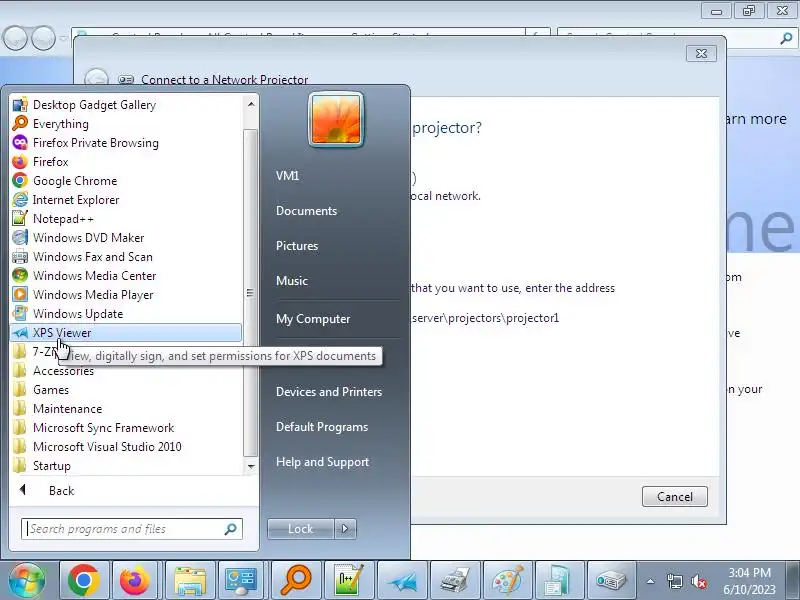The width and height of the screenshot is (800, 600).
Task: Open Firefox Private Browsing icon
Action: [x=20, y=142]
